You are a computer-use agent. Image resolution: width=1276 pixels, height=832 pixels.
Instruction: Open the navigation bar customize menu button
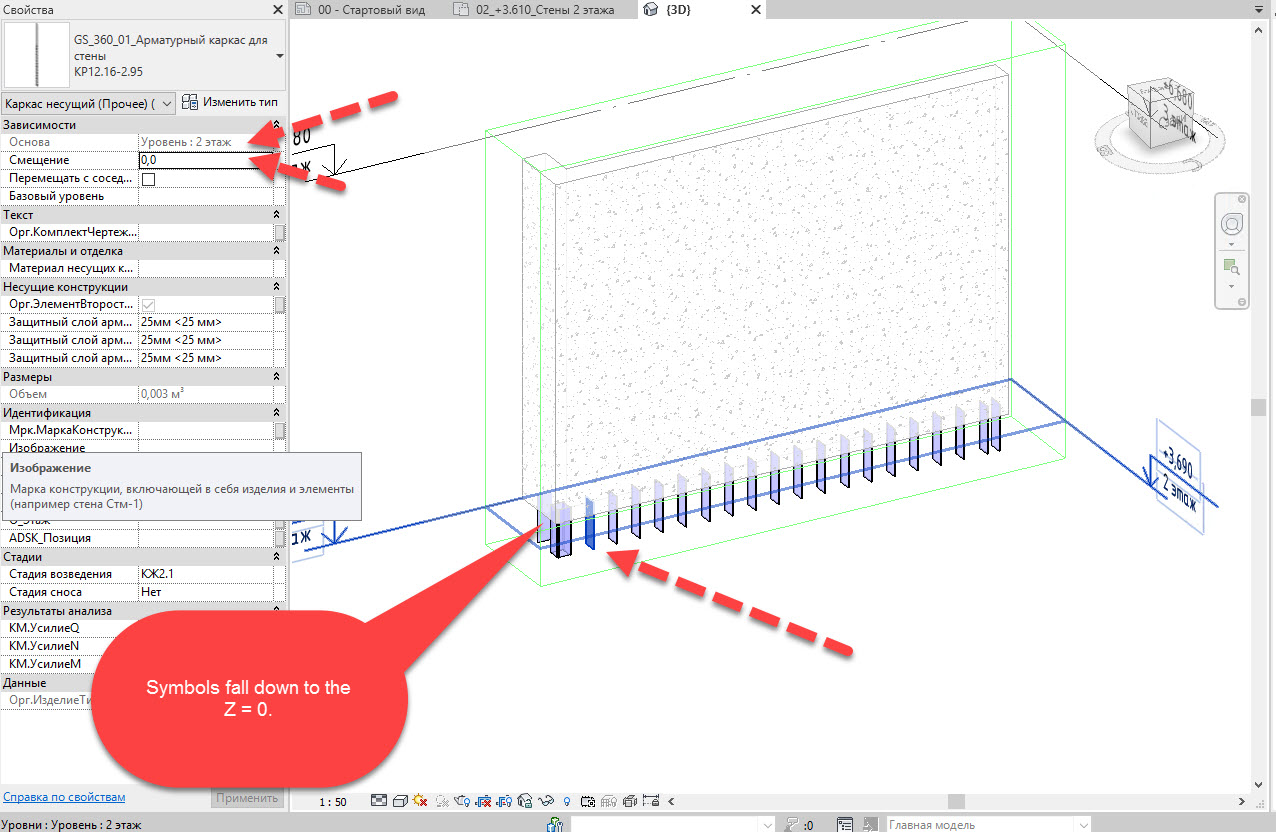coord(1242,303)
